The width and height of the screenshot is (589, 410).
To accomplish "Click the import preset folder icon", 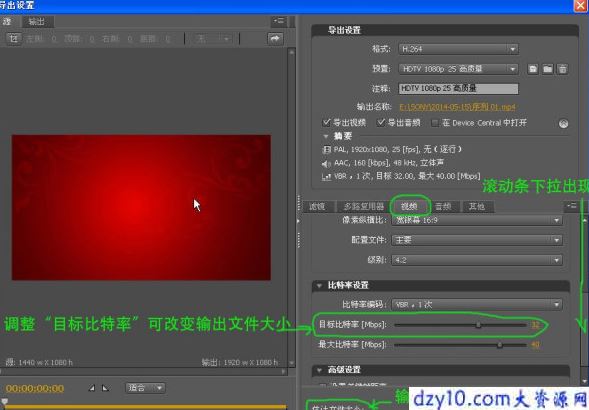I will [x=547, y=69].
